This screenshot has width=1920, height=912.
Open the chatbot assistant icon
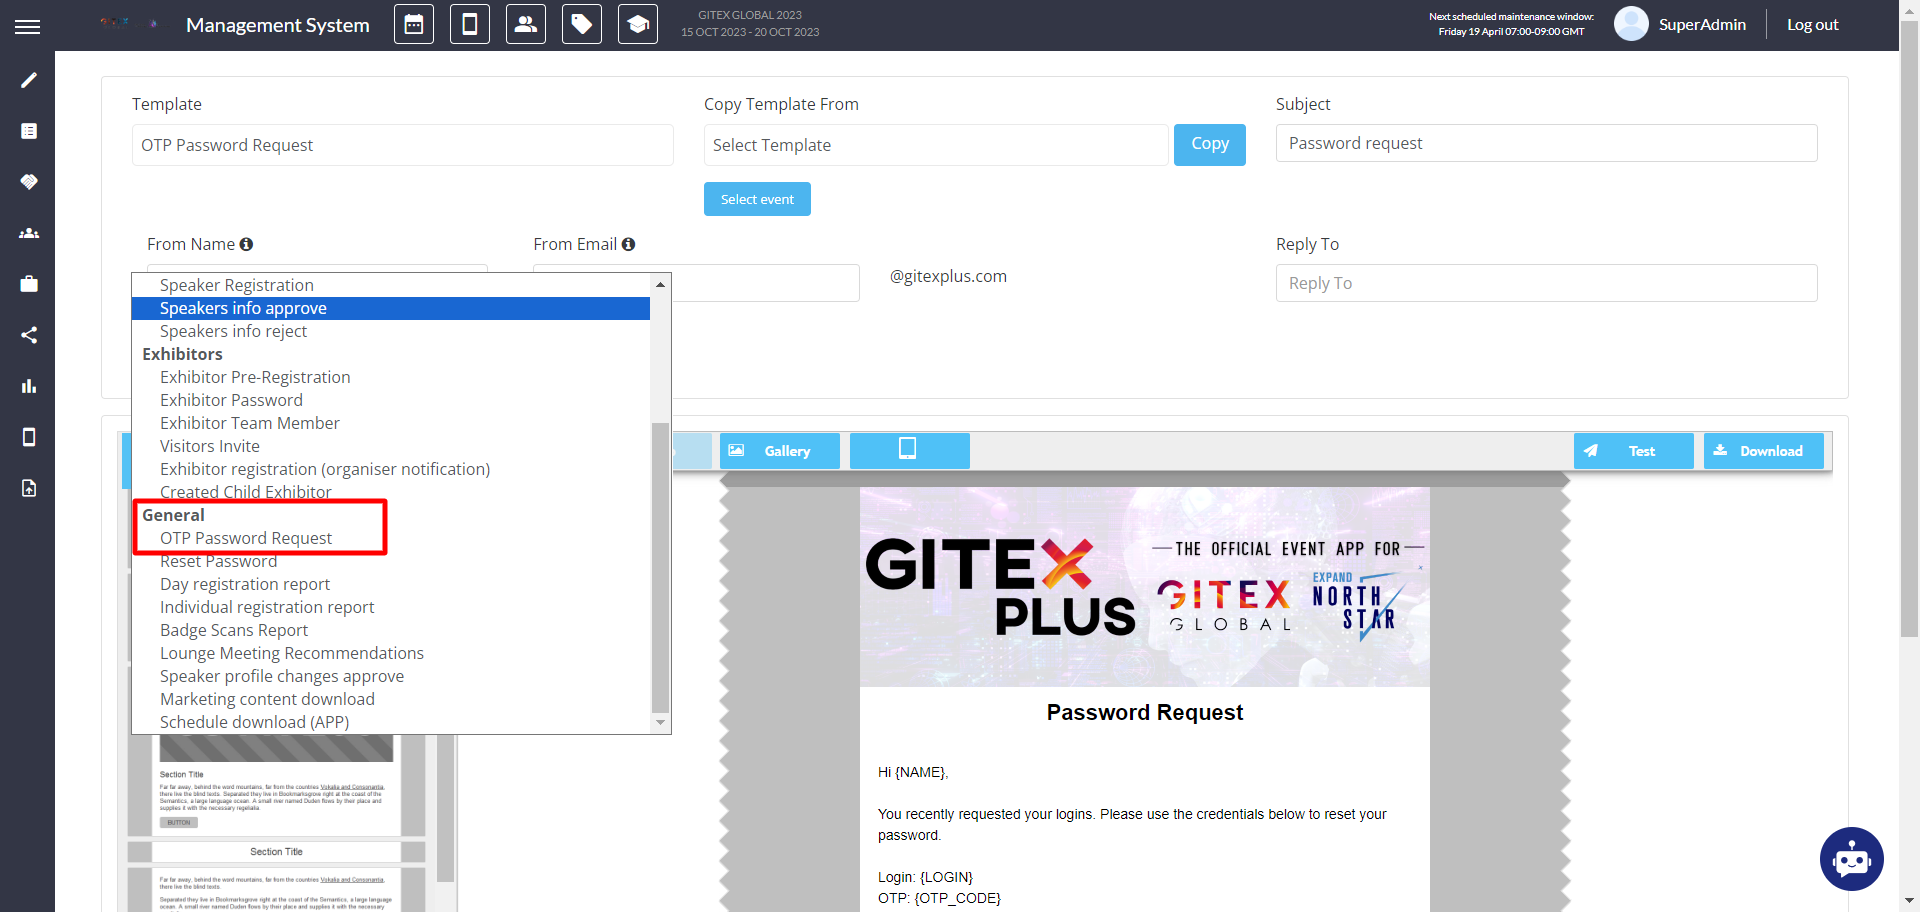(x=1851, y=859)
